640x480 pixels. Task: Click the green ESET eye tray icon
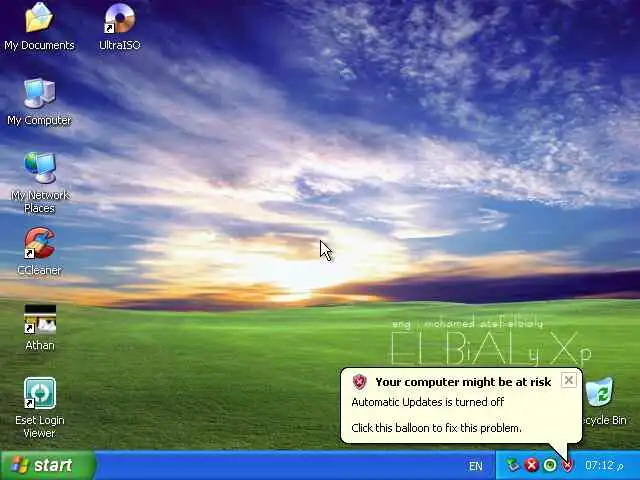[x=550, y=465]
